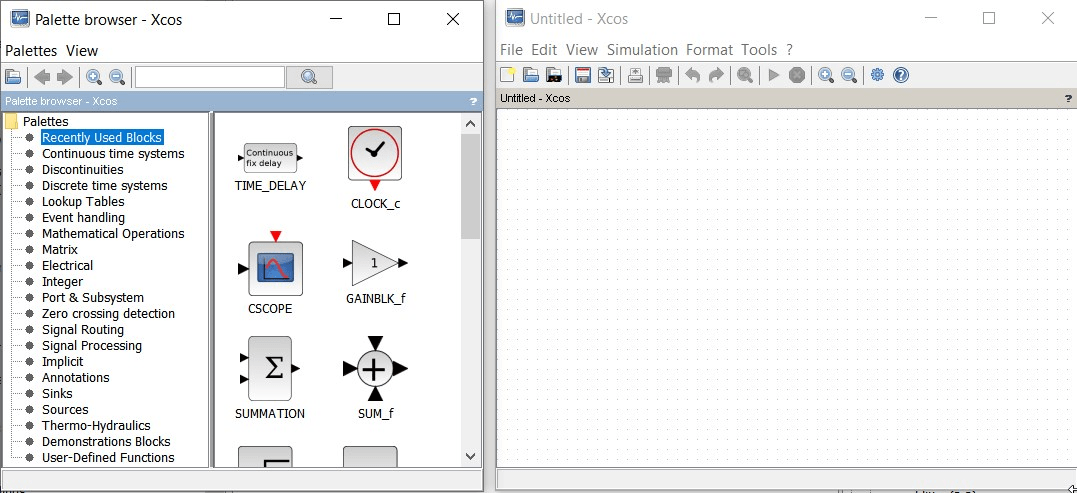Select the Event handling palette
This screenshot has height=493, width=1077.
(x=83, y=218)
